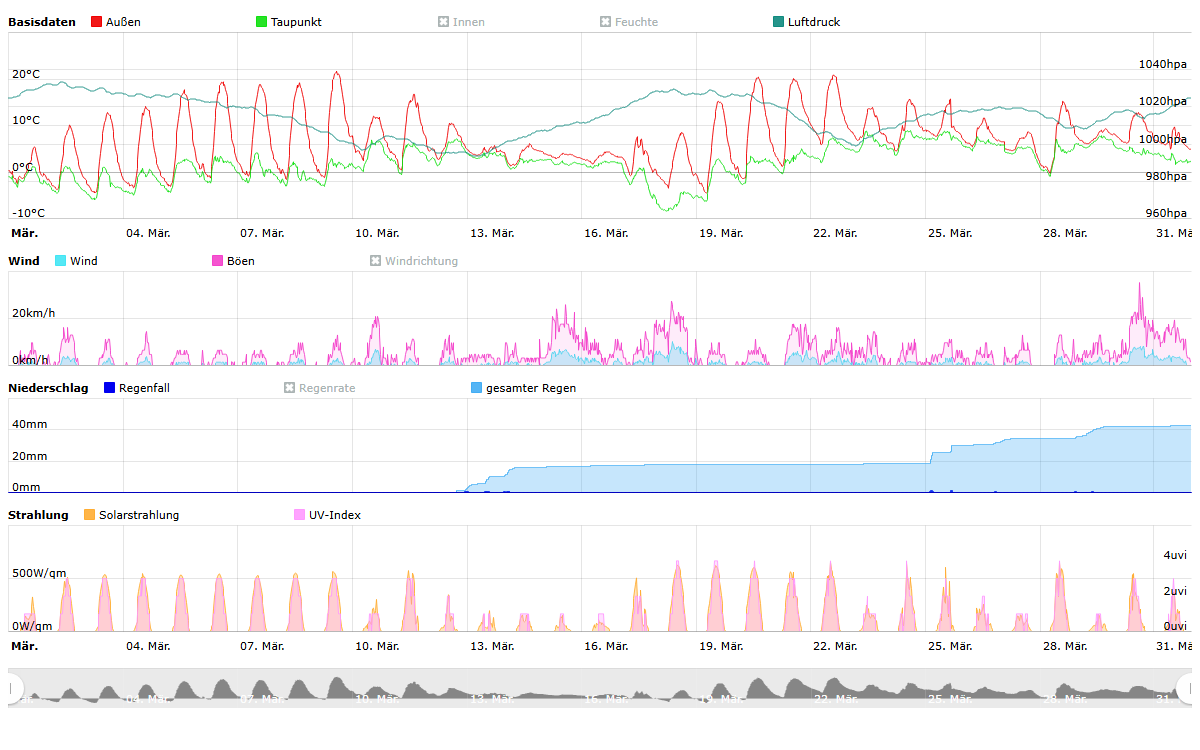The width and height of the screenshot is (1200, 750).
Task: Click the pink UV-Index legend swatch
Action: point(300,515)
